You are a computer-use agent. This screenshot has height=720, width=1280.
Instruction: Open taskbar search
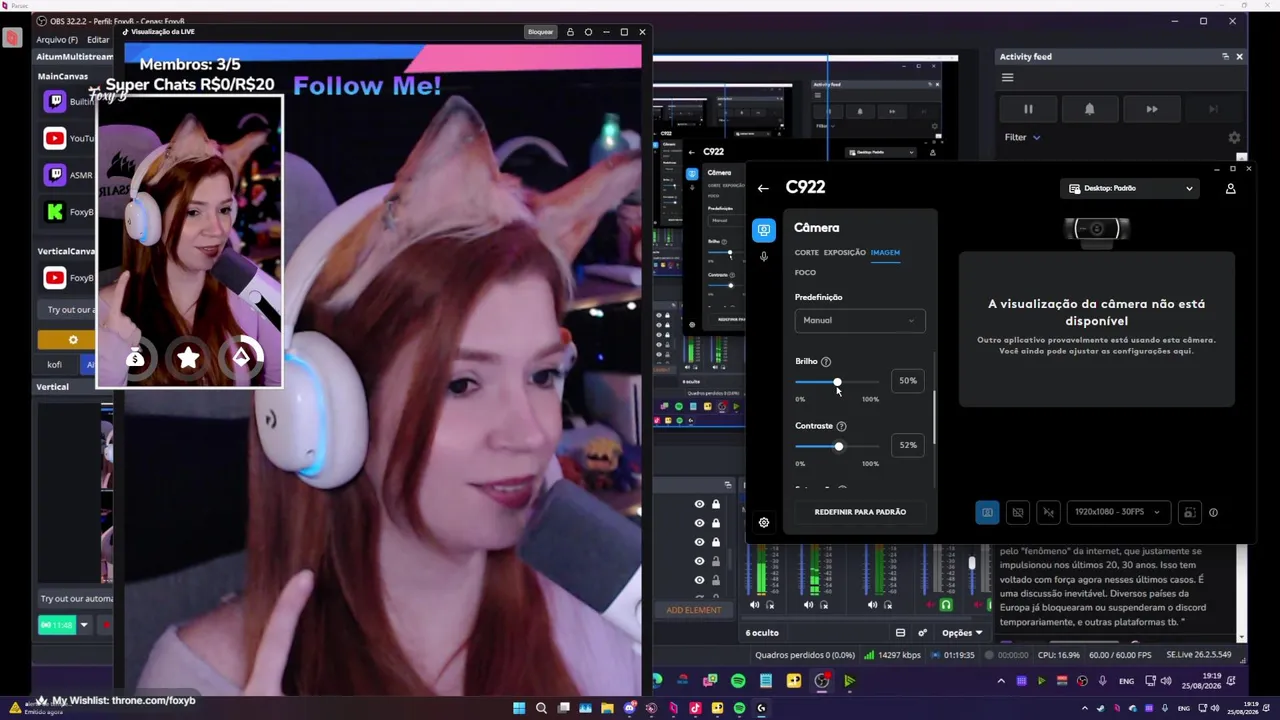(x=541, y=708)
